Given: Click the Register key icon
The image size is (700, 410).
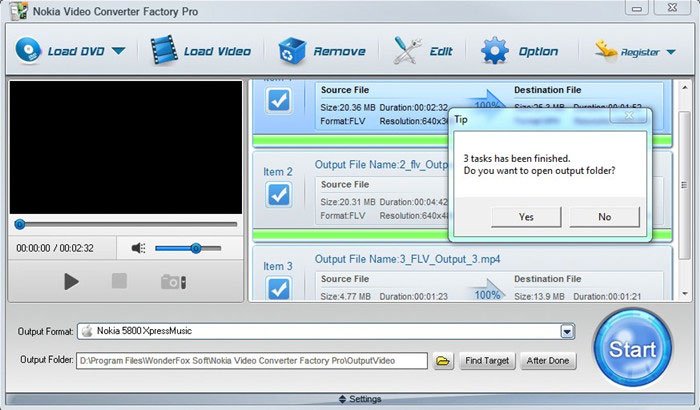Looking at the screenshot, I should [x=605, y=50].
